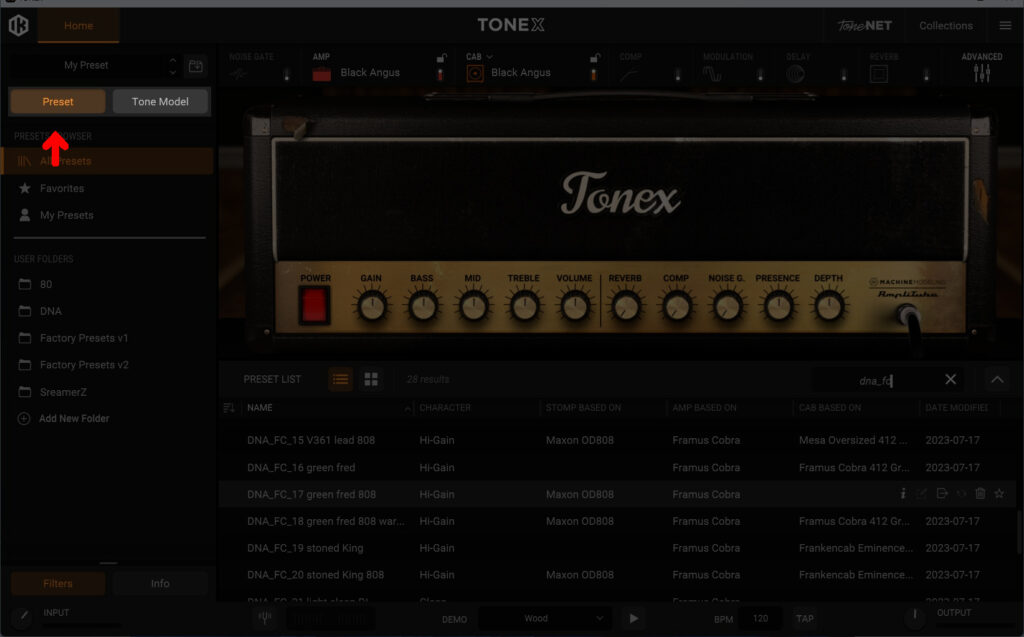Toggle the amp red POWER switch
The height and width of the screenshot is (637, 1024).
point(315,305)
